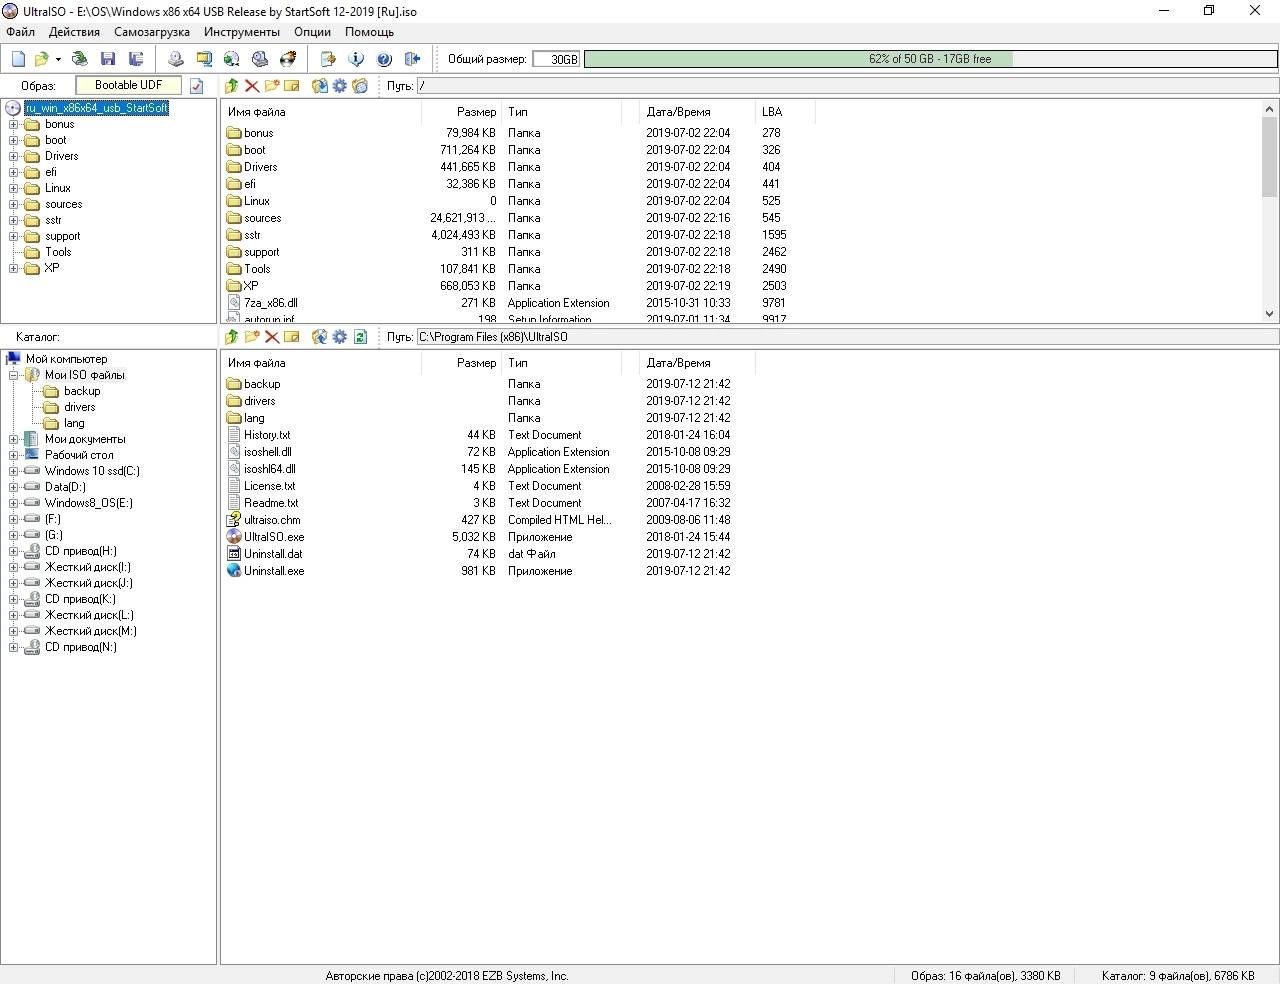Sort catalog list by Тип column header
The image size is (1280, 984).
tap(560, 363)
